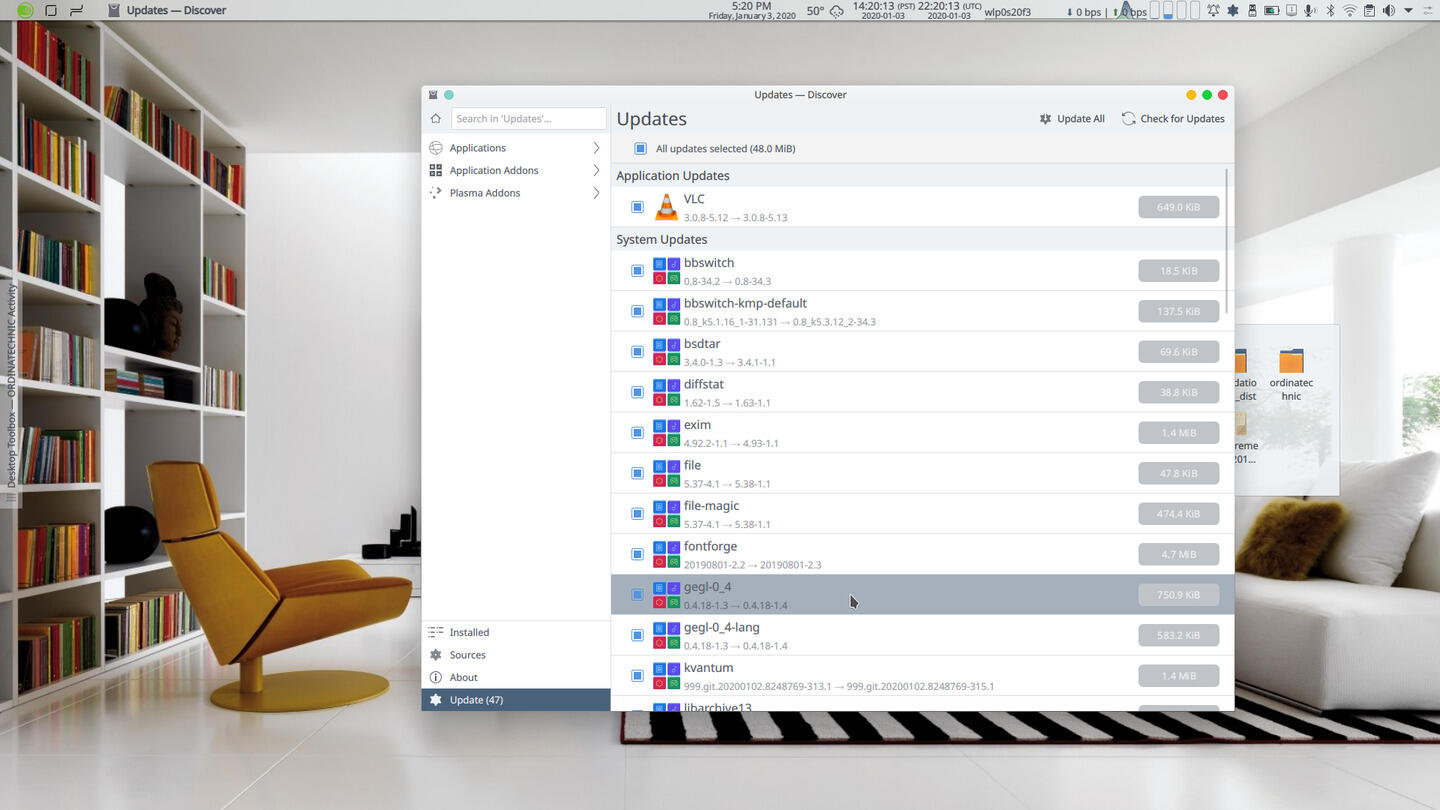
Task: Click the Sources gear icon
Action: (x=435, y=655)
